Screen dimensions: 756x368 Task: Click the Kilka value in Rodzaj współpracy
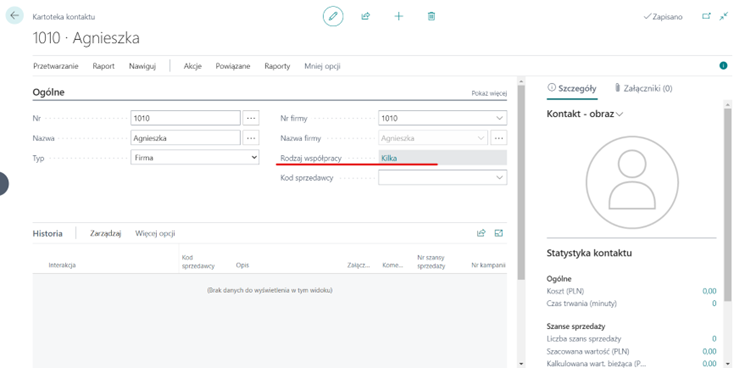point(389,158)
